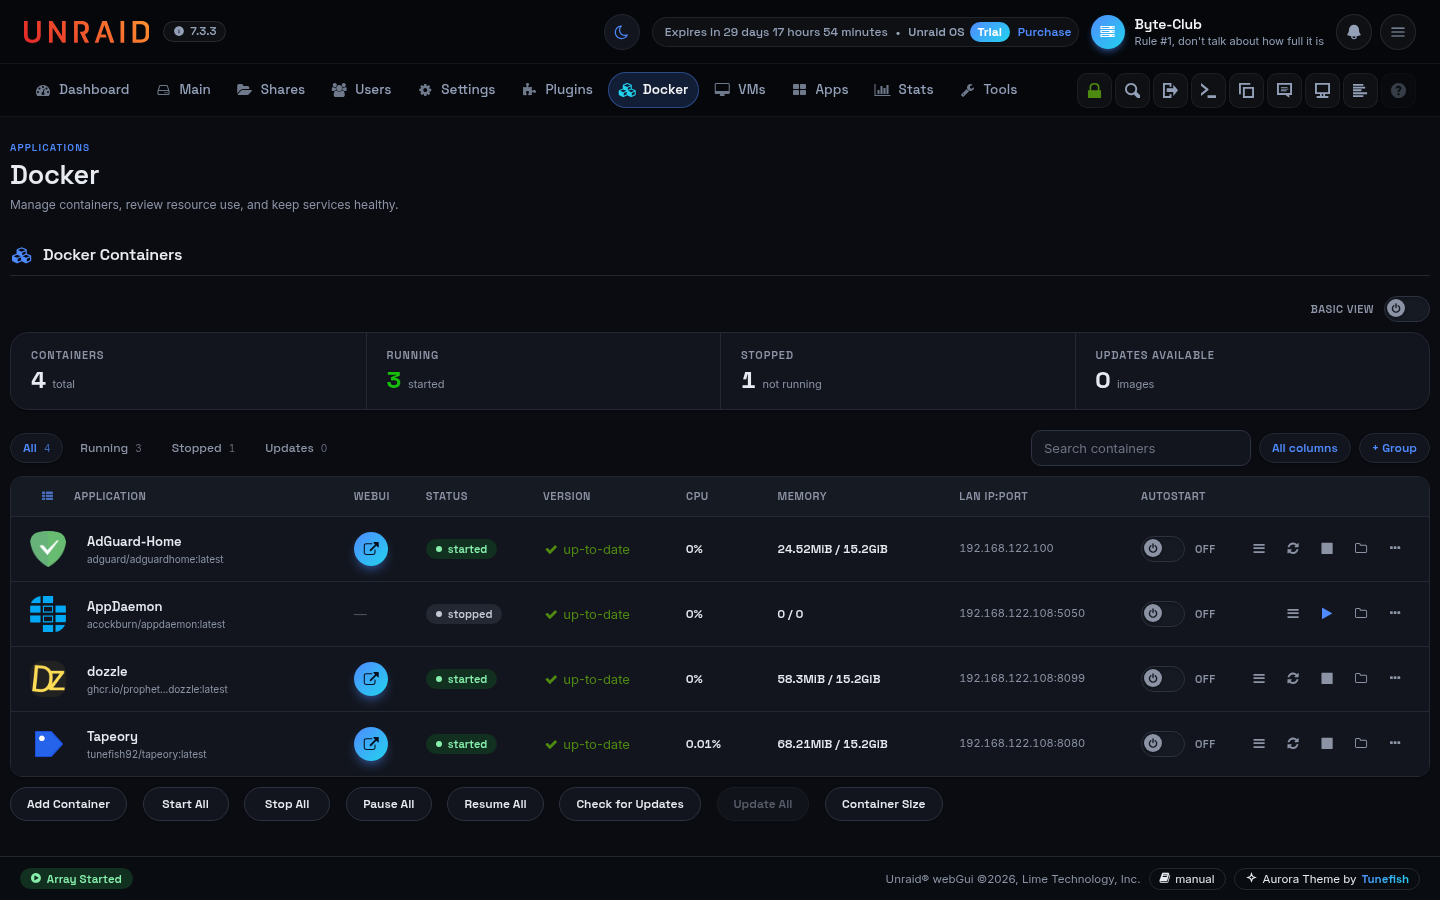The height and width of the screenshot is (900, 1440).
Task: Follow the Purchase link
Action: coord(1044,32)
